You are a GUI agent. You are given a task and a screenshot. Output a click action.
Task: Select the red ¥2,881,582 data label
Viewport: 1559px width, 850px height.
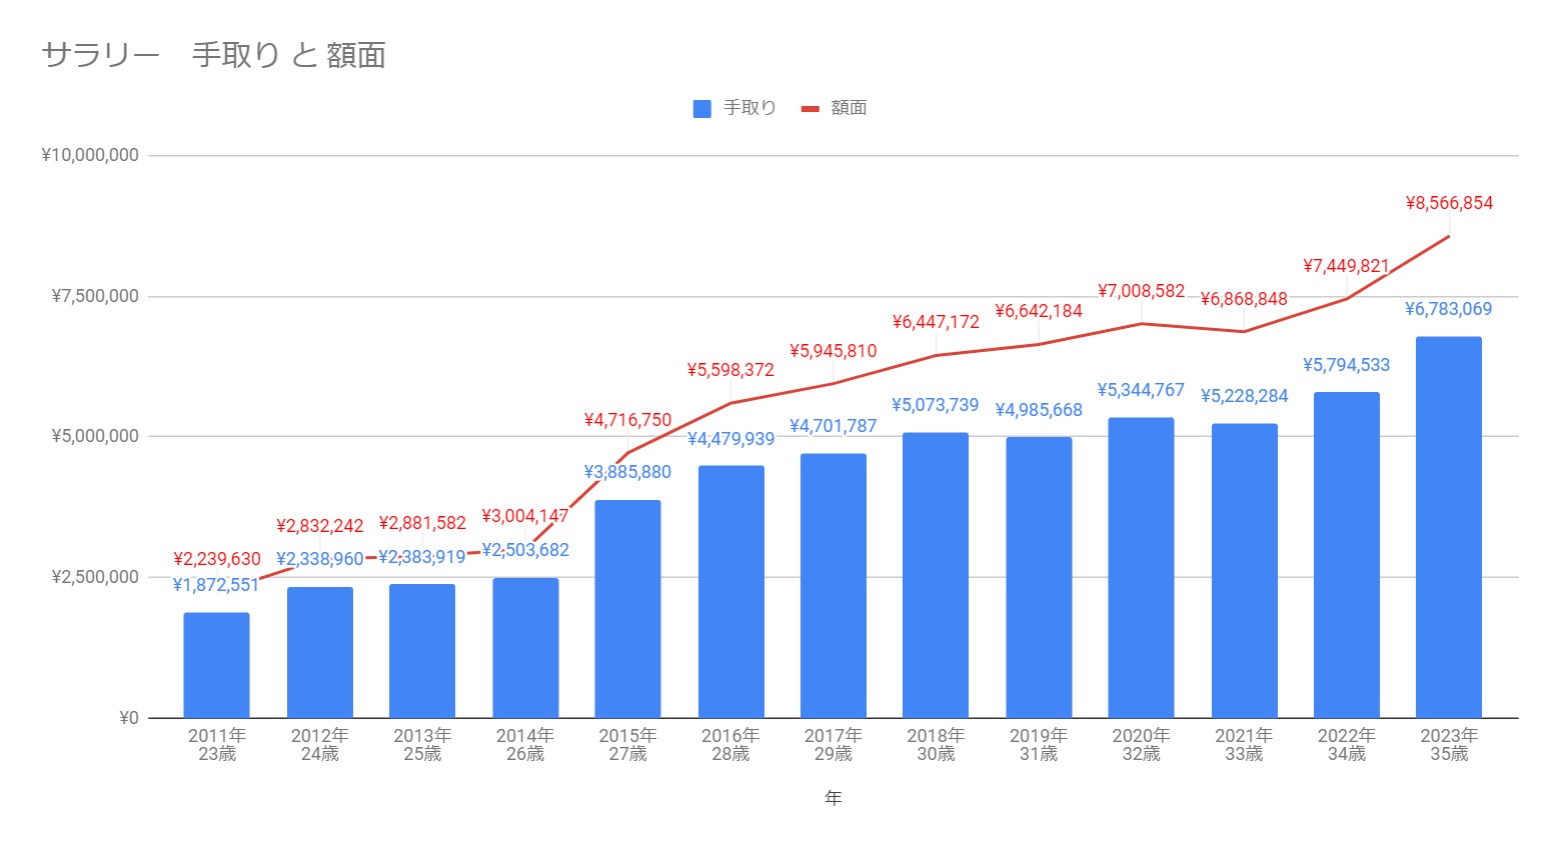click(x=423, y=523)
